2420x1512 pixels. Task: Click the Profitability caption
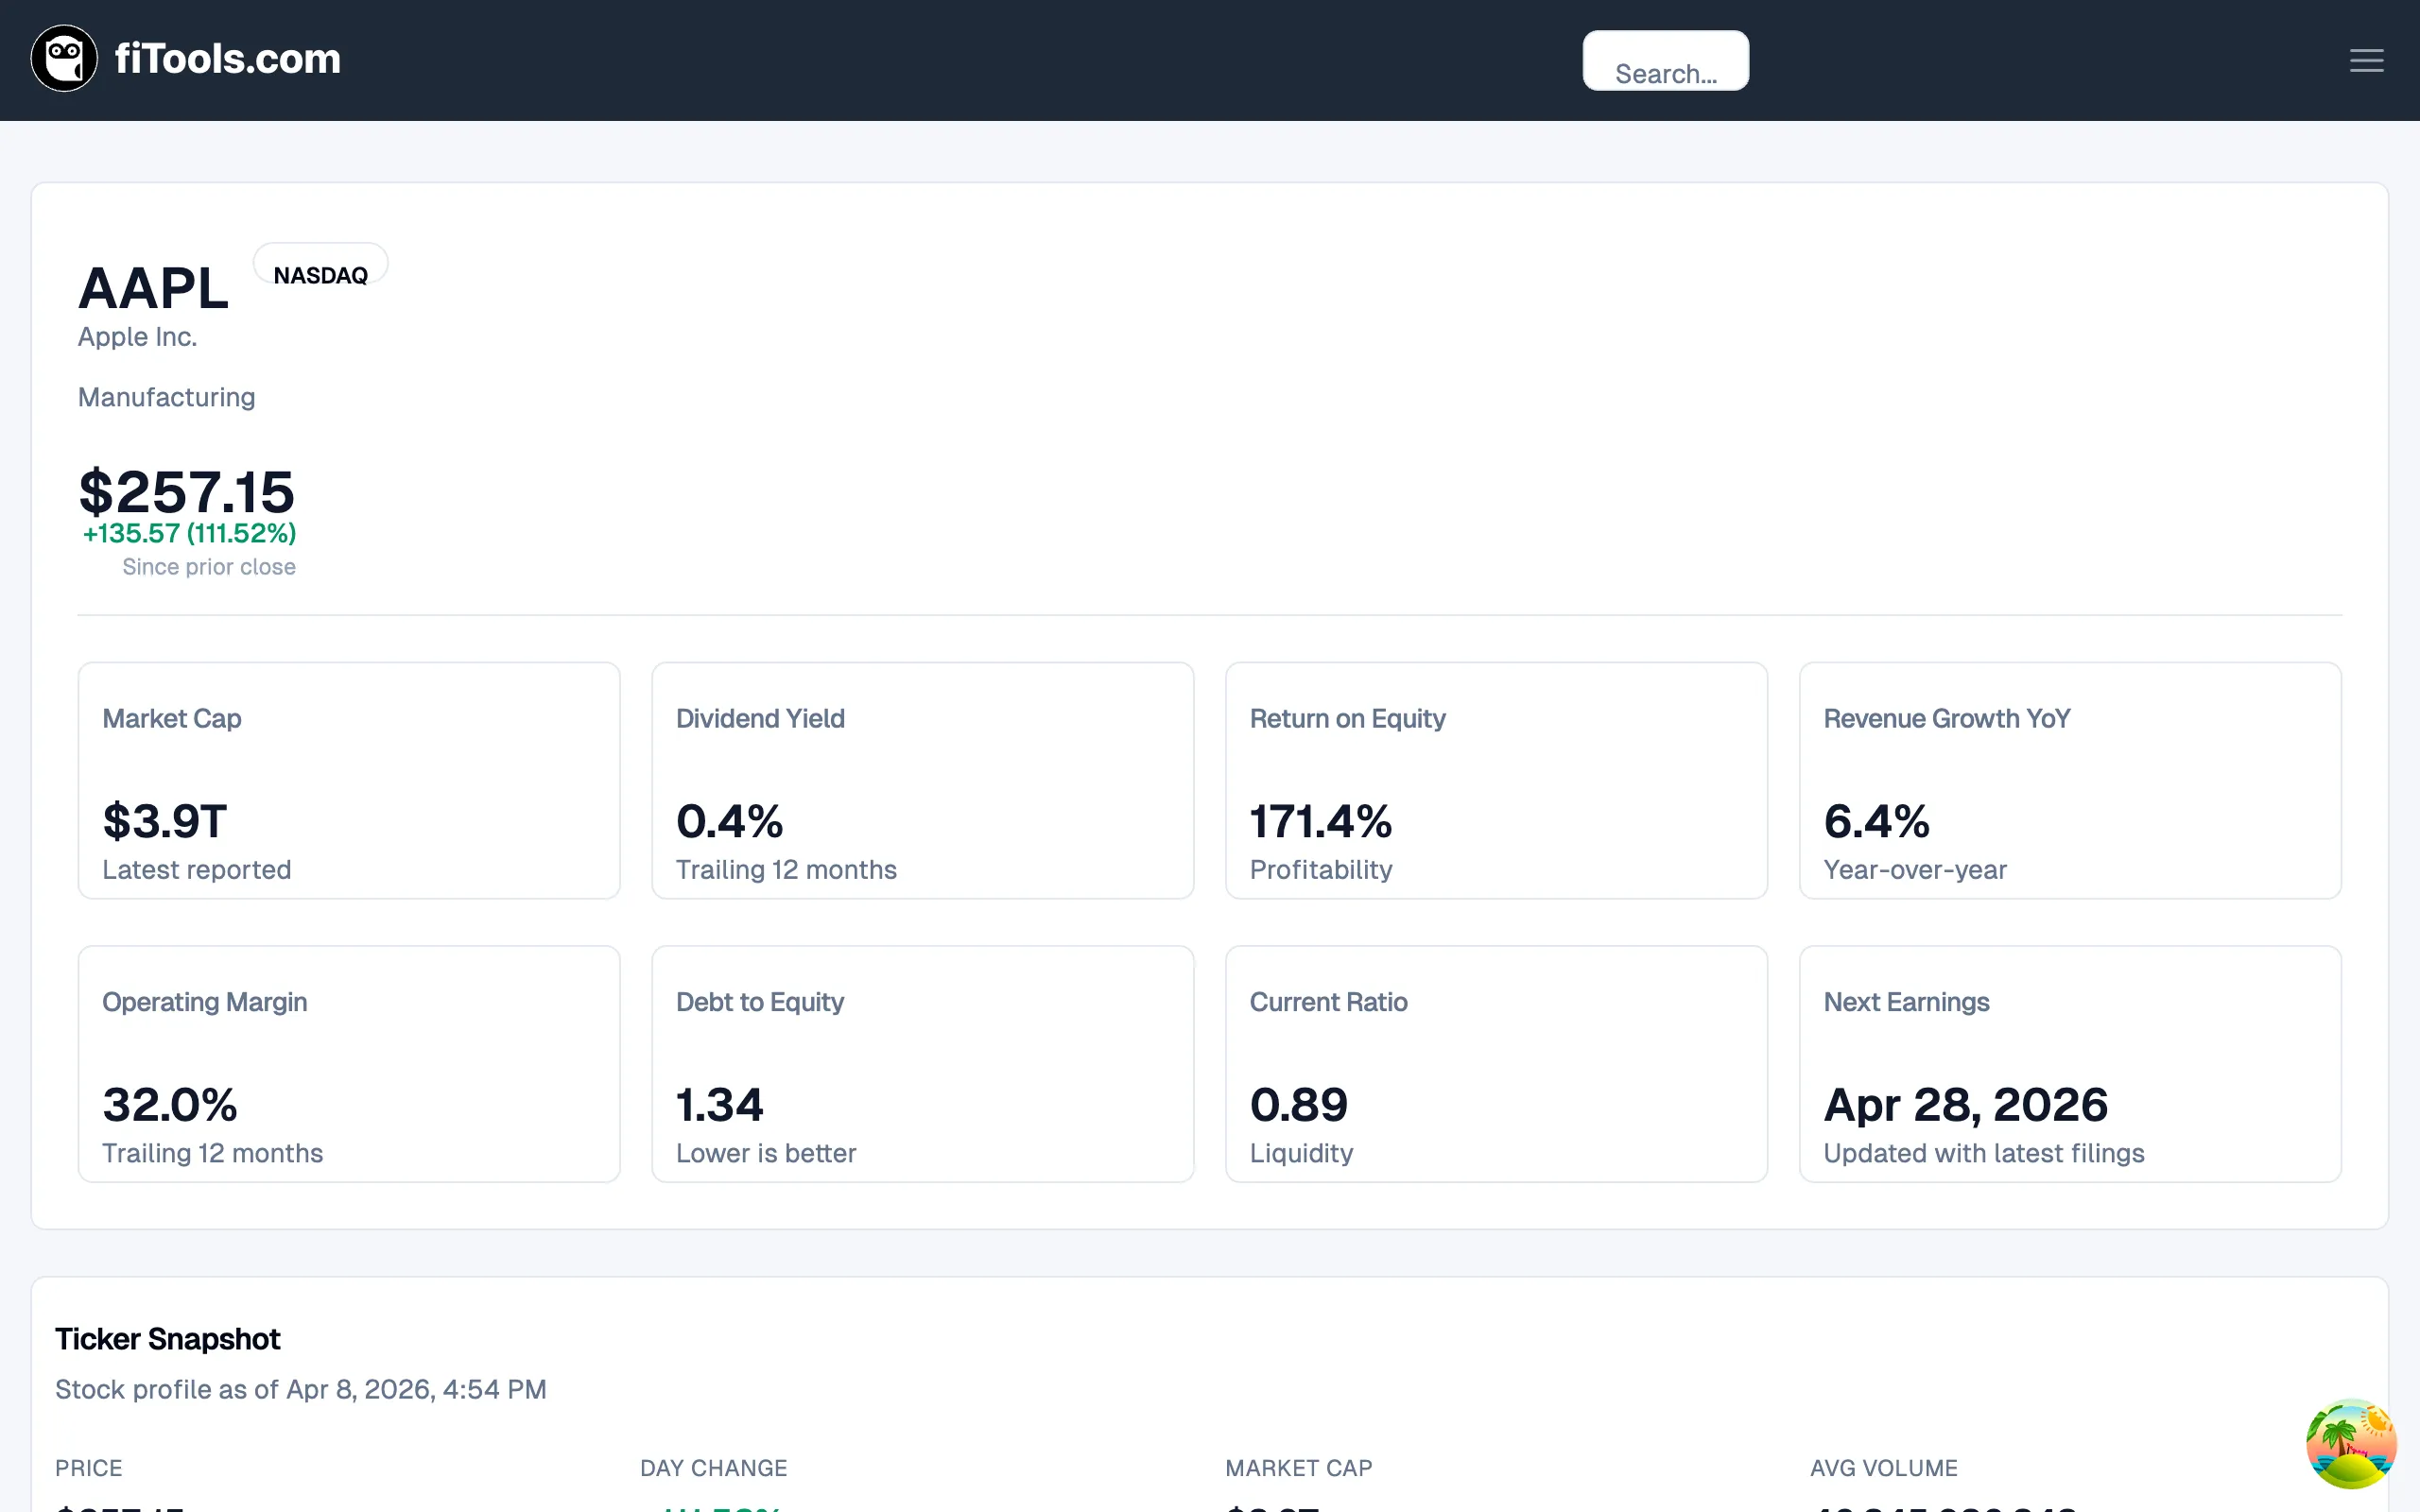pos(1320,869)
